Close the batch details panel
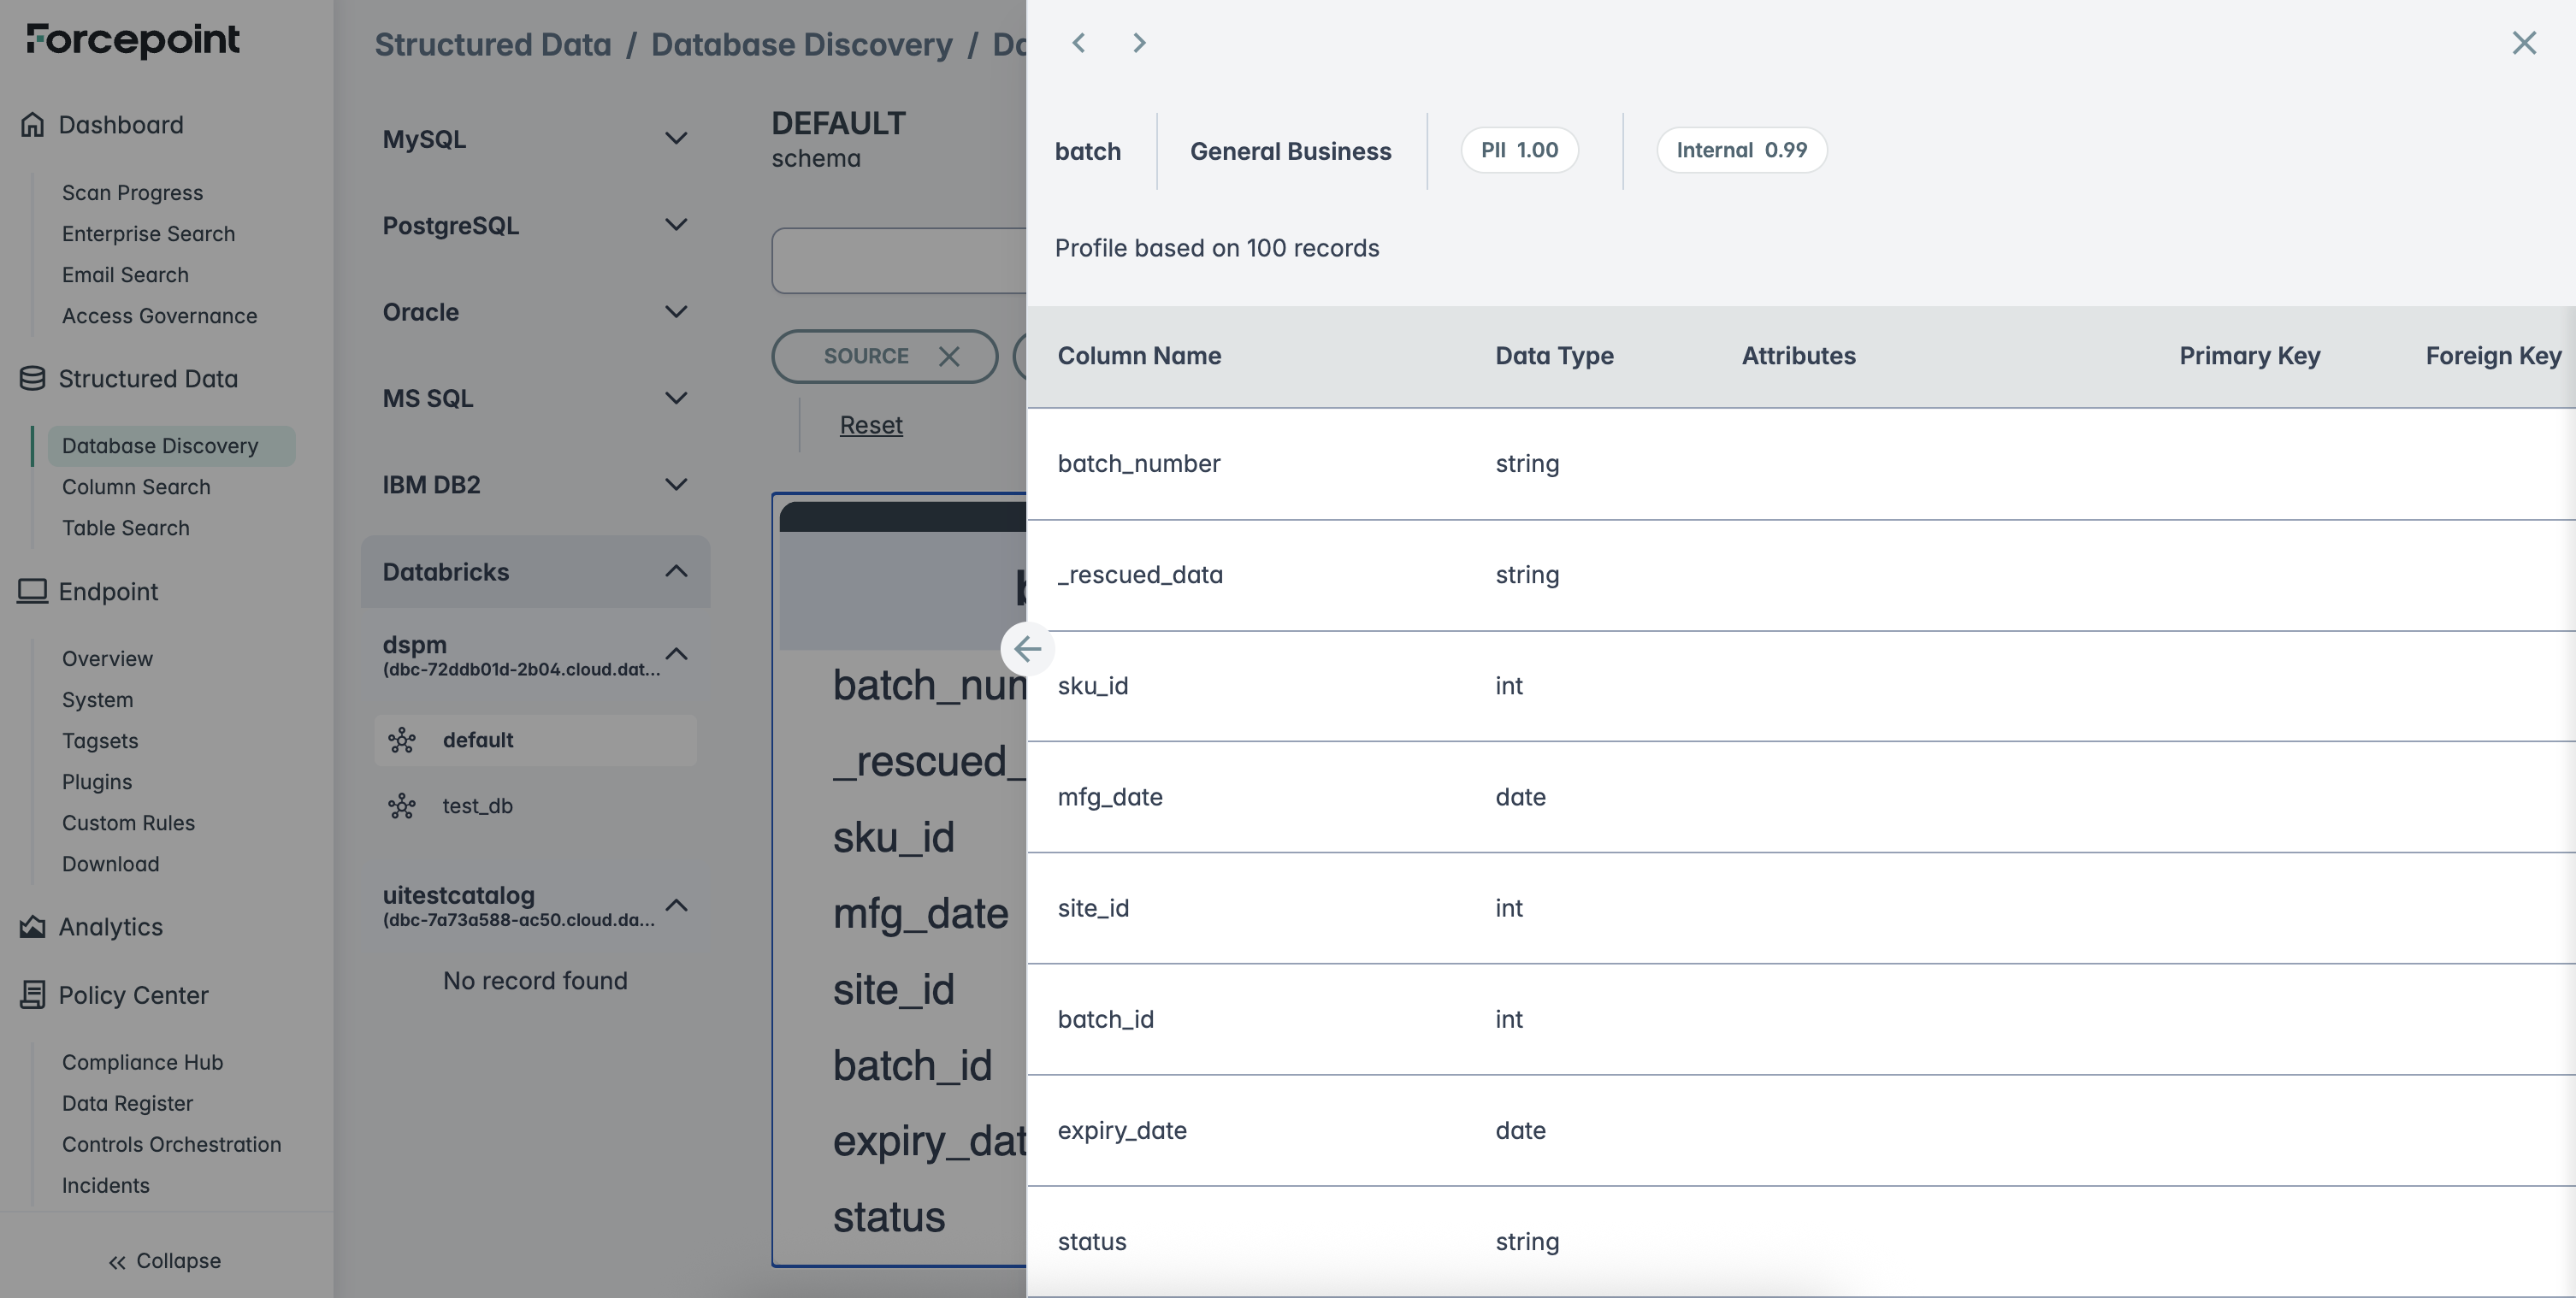 pyautogui.click(x=2524, y=43)
